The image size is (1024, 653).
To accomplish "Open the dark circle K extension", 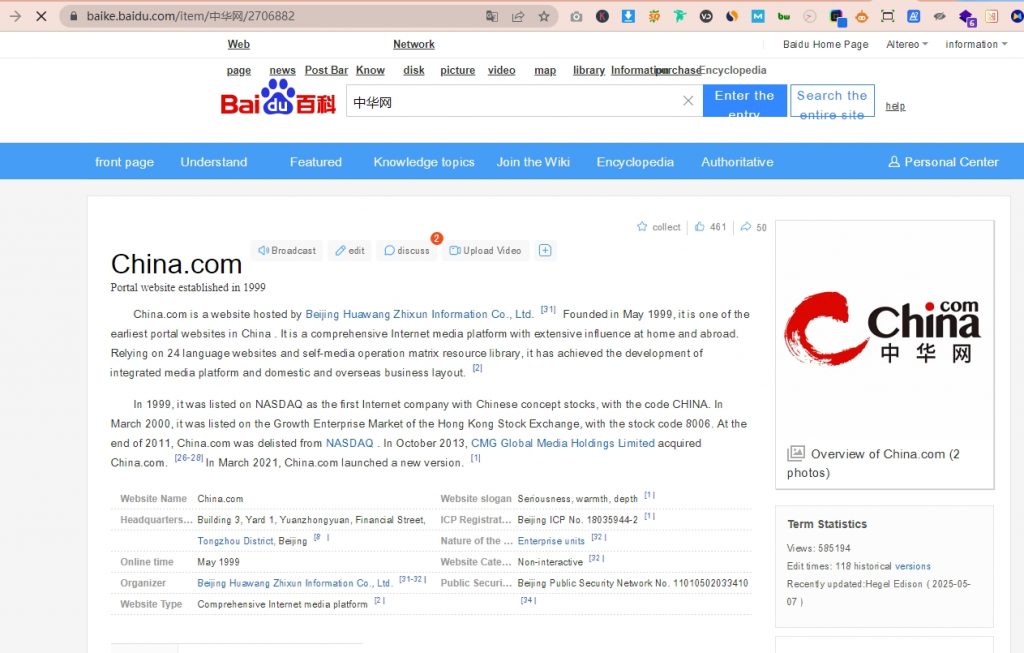I will tap(602, 16).
